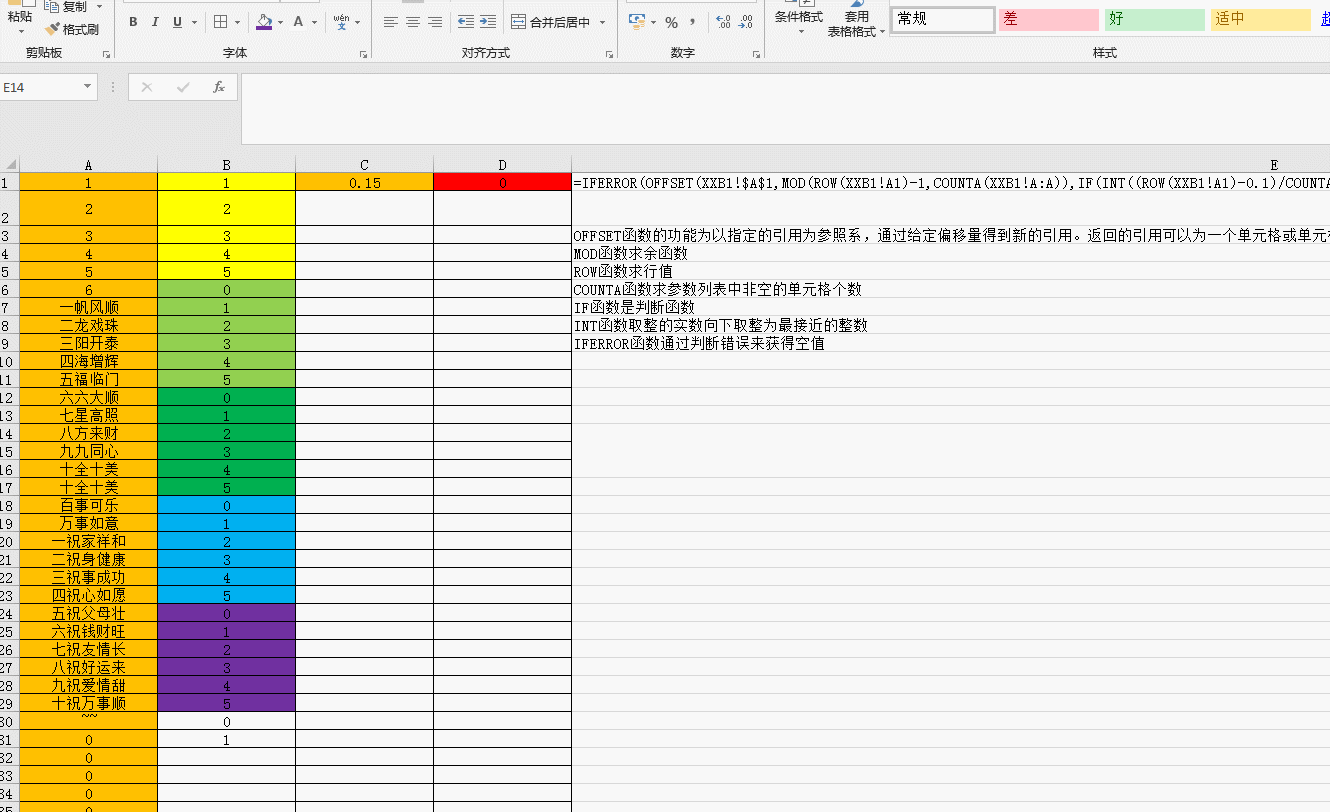Select cell with ROW函数求行值
The height and width of the screenshot is (812, 1330).
pyautogui.click(x=951, y=271)
